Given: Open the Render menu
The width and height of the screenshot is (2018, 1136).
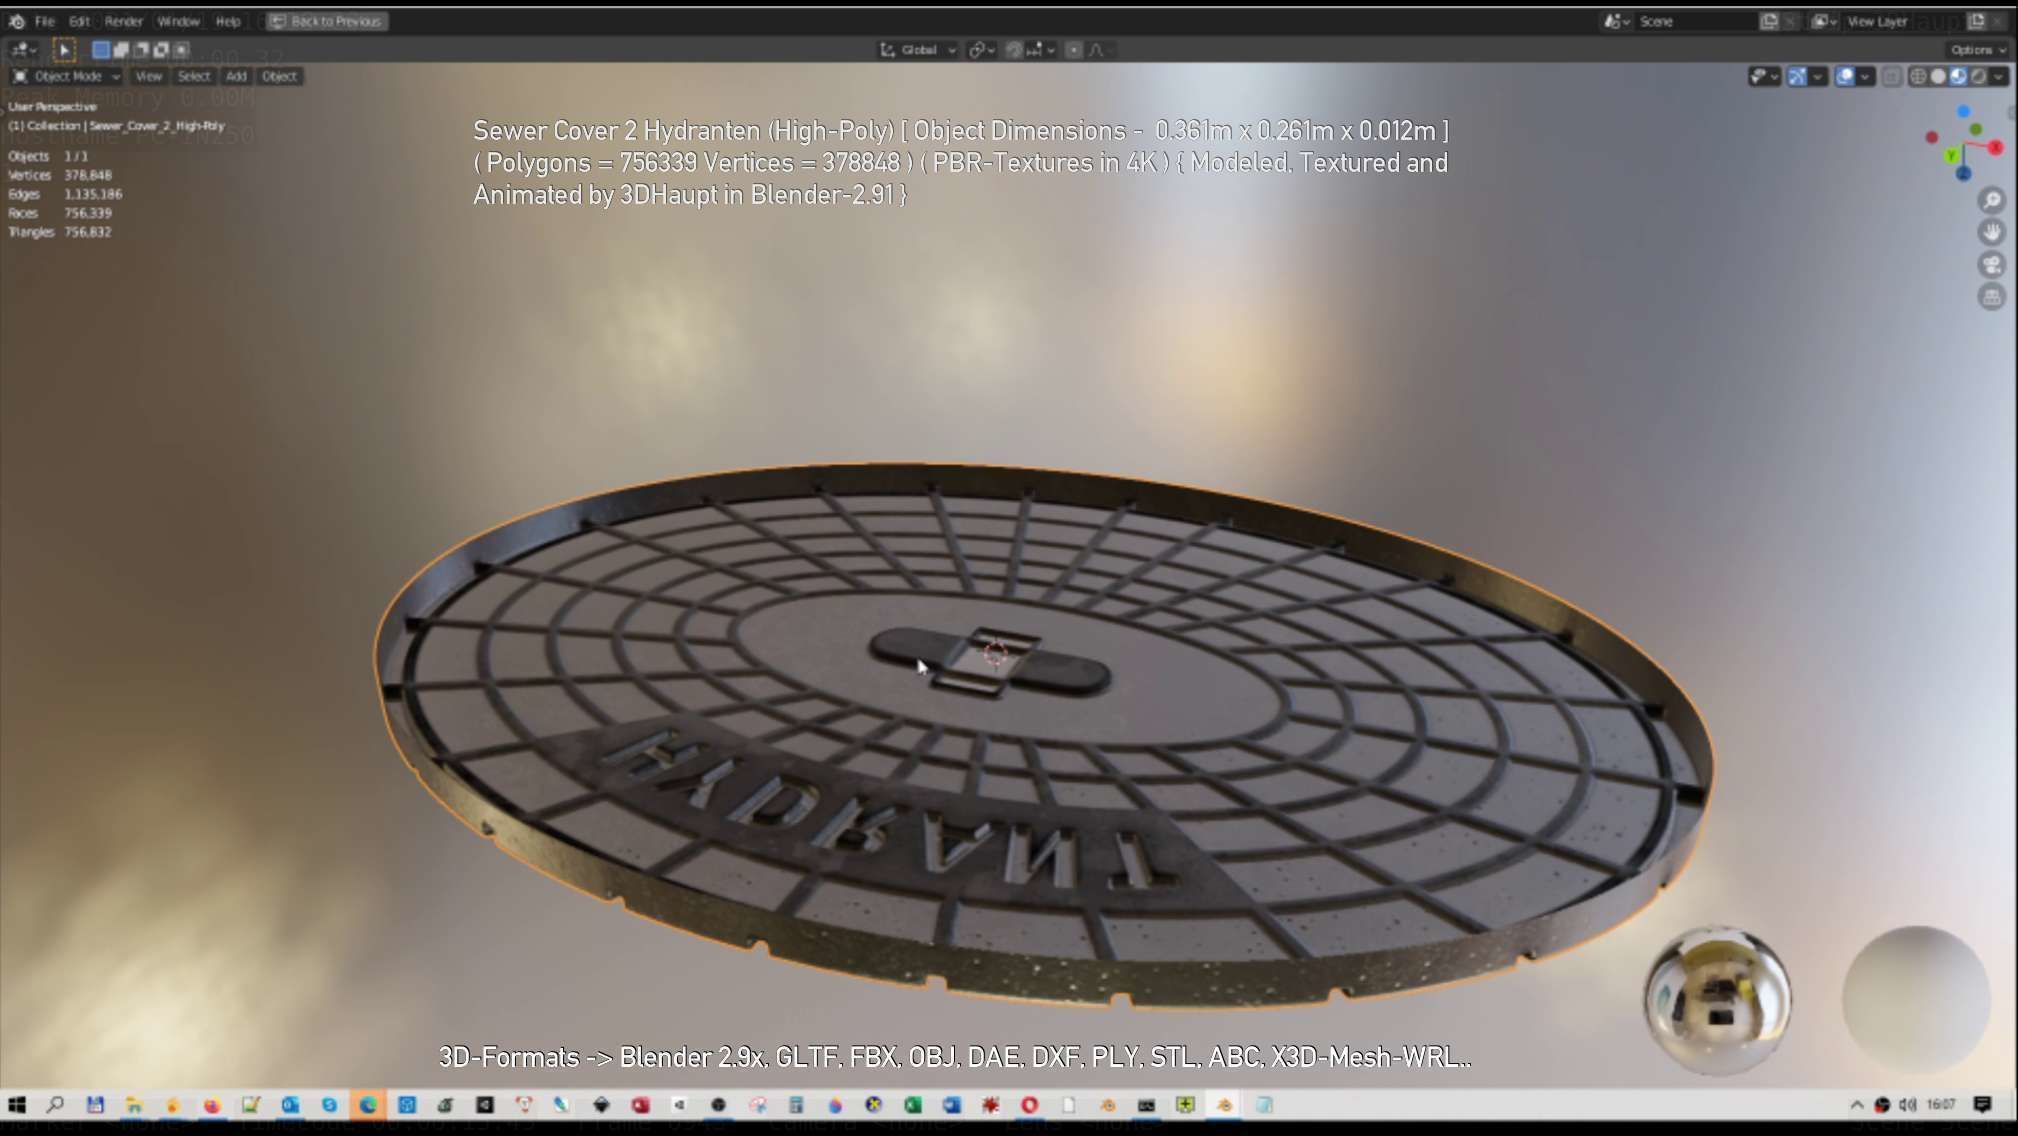Looking at the screenshot, I should click(124, 21).
